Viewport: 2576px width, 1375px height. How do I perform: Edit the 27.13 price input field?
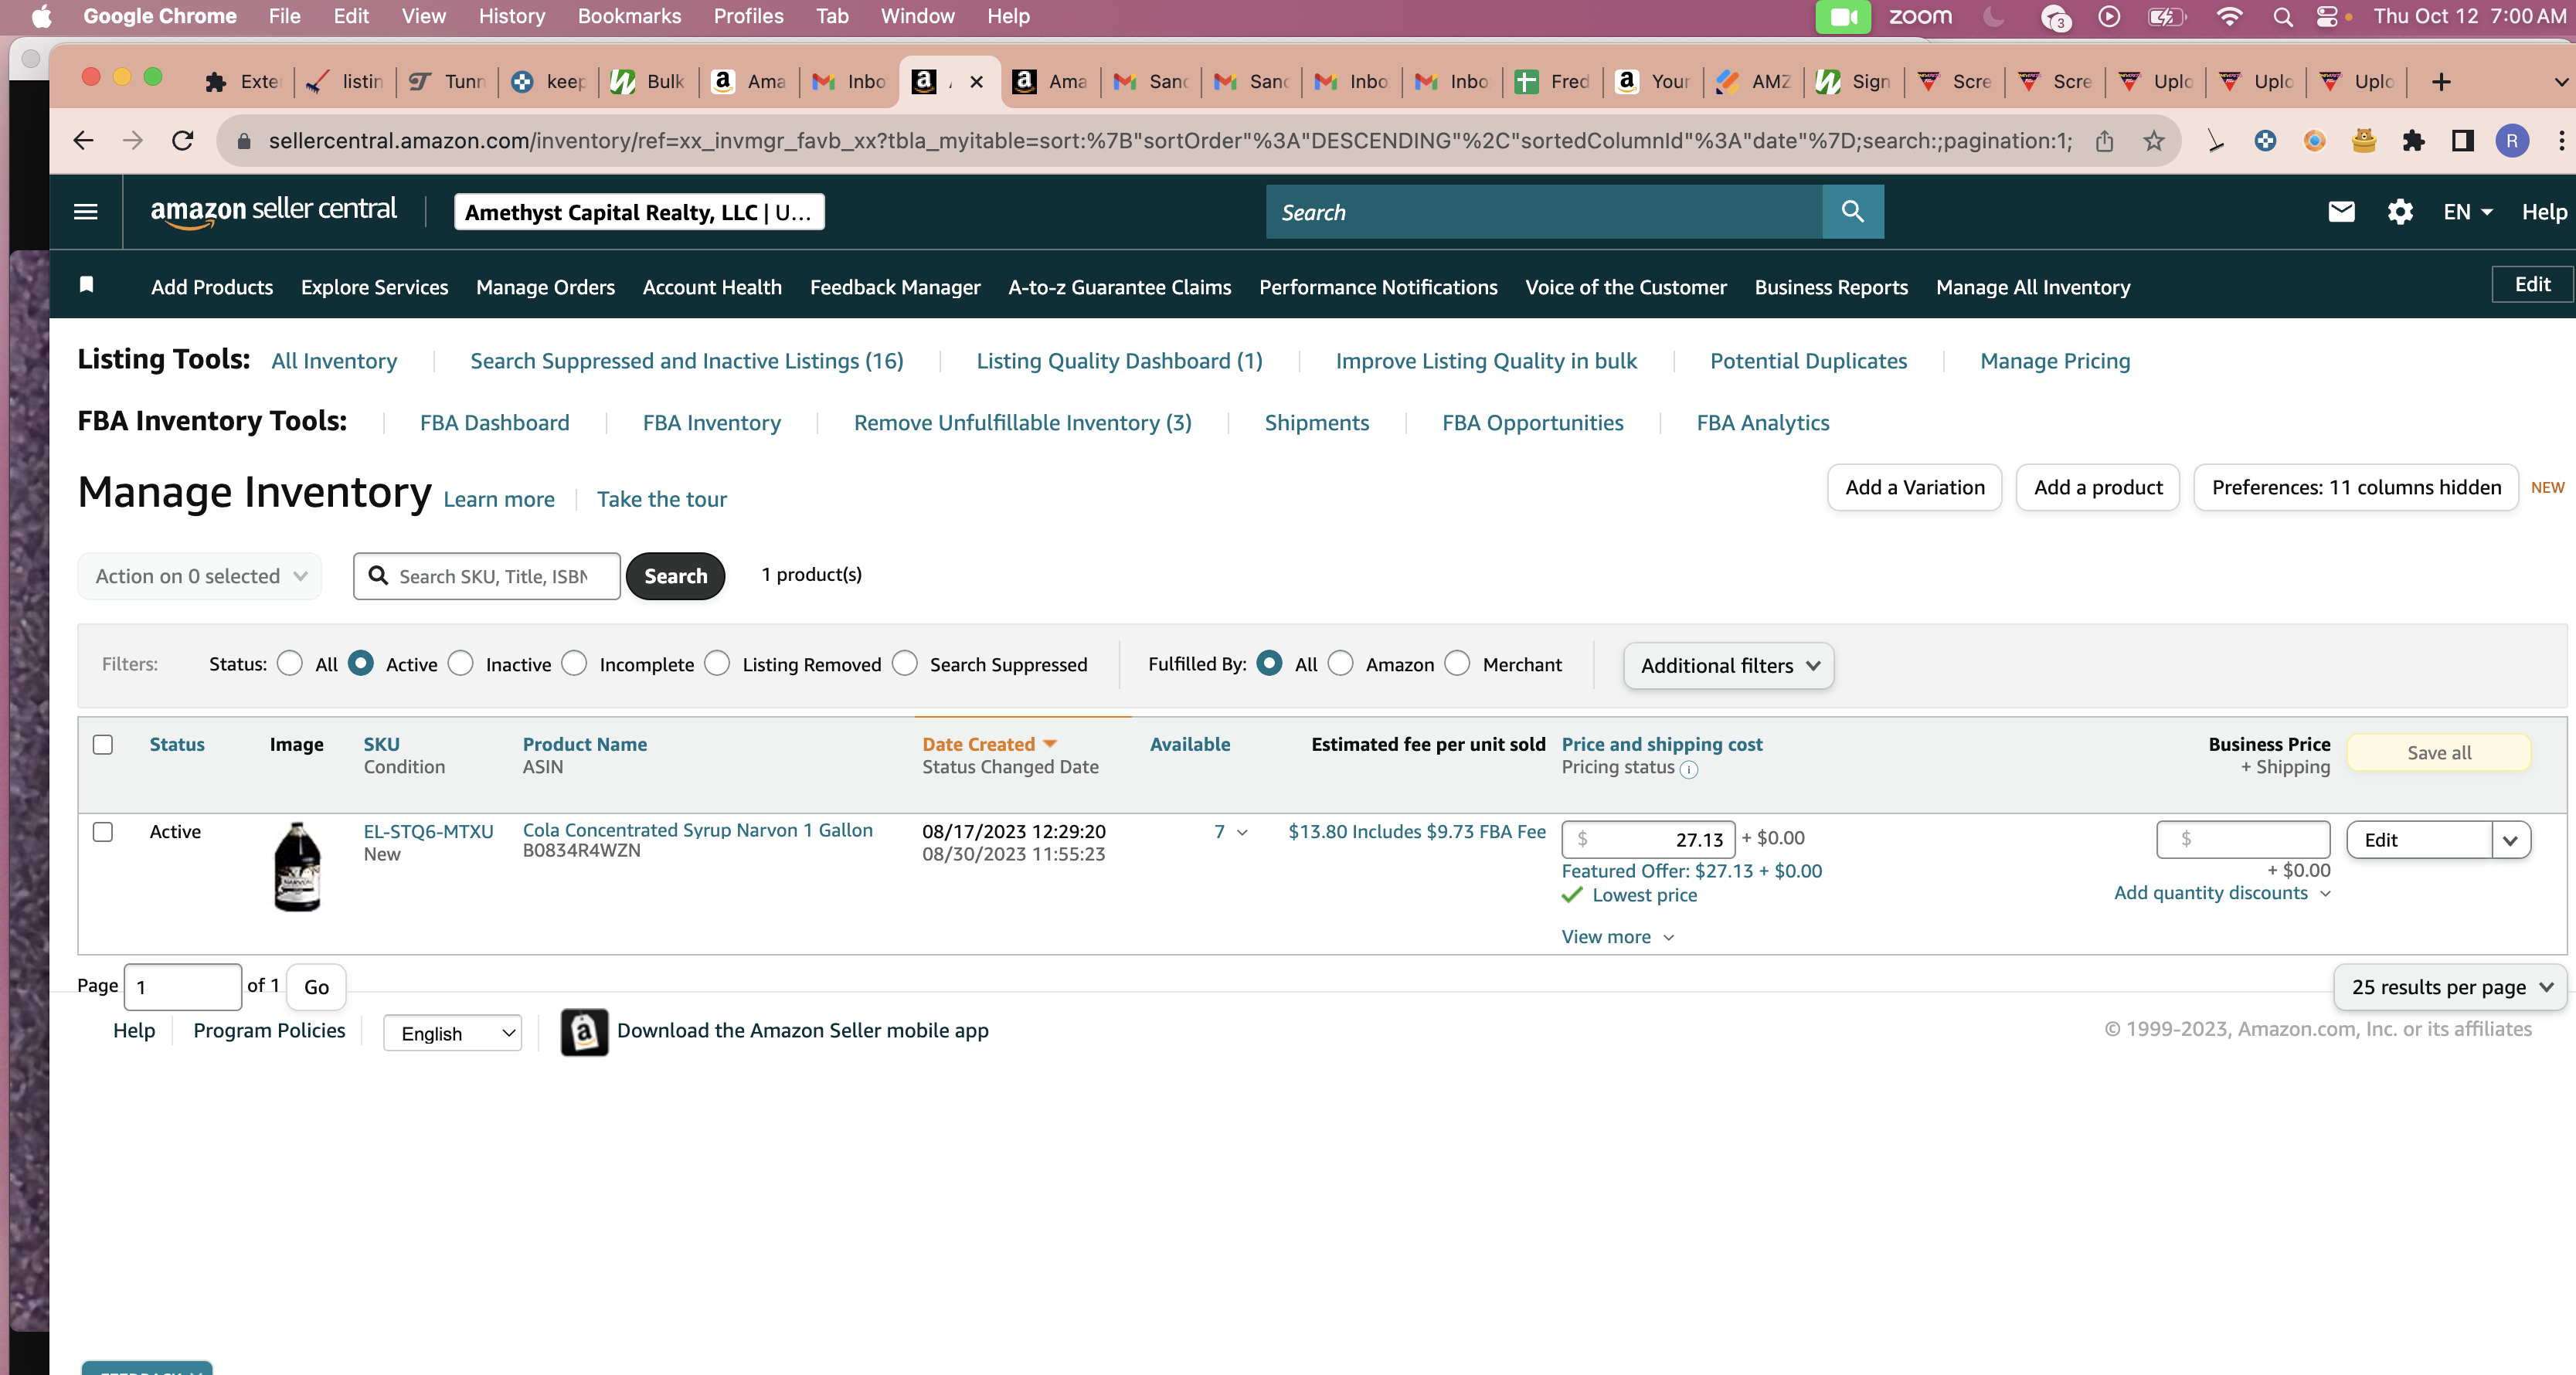1648,840
